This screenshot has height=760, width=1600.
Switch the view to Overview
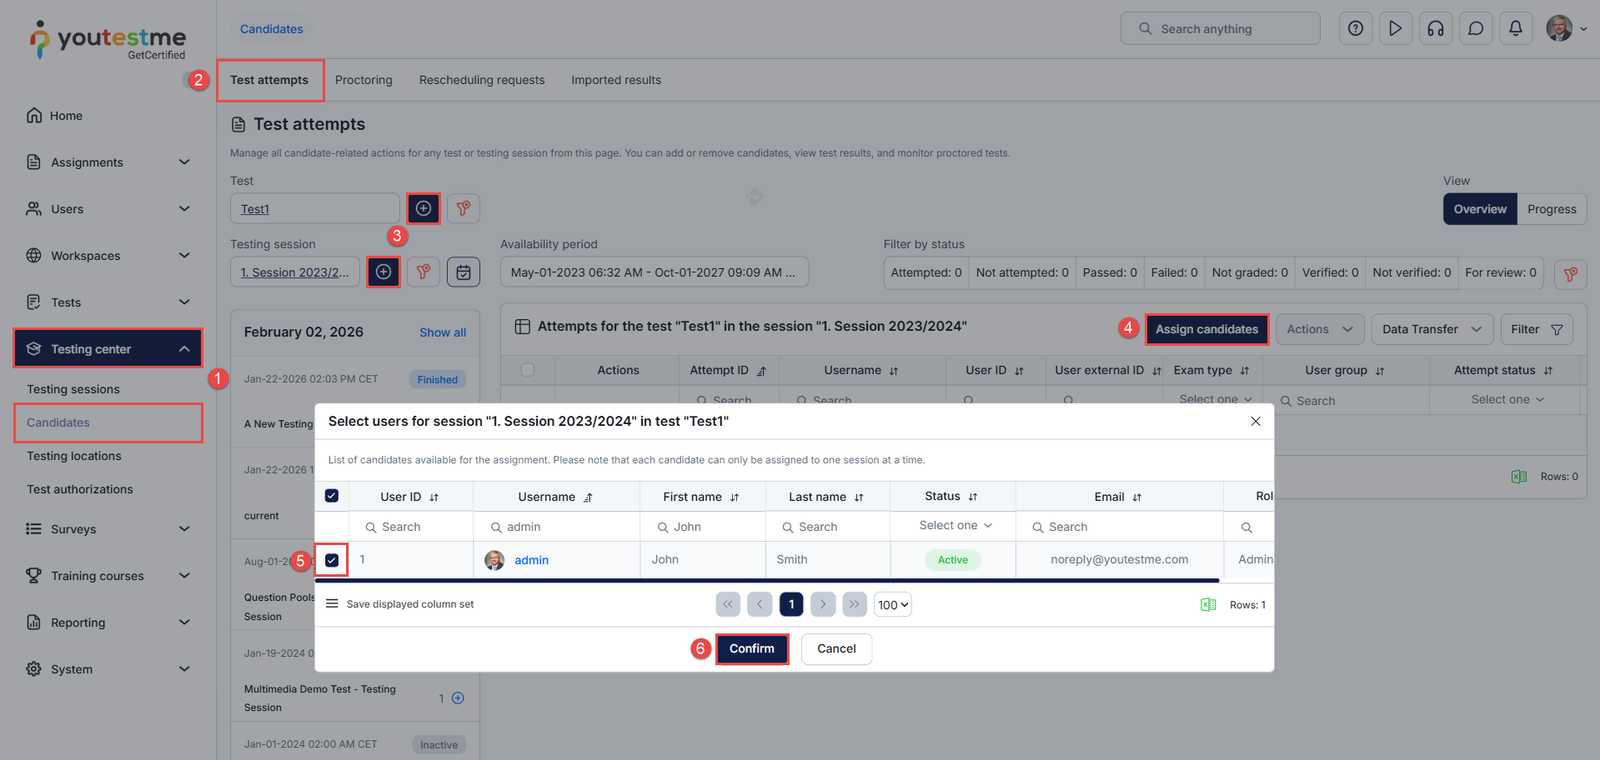[1480, 209]
